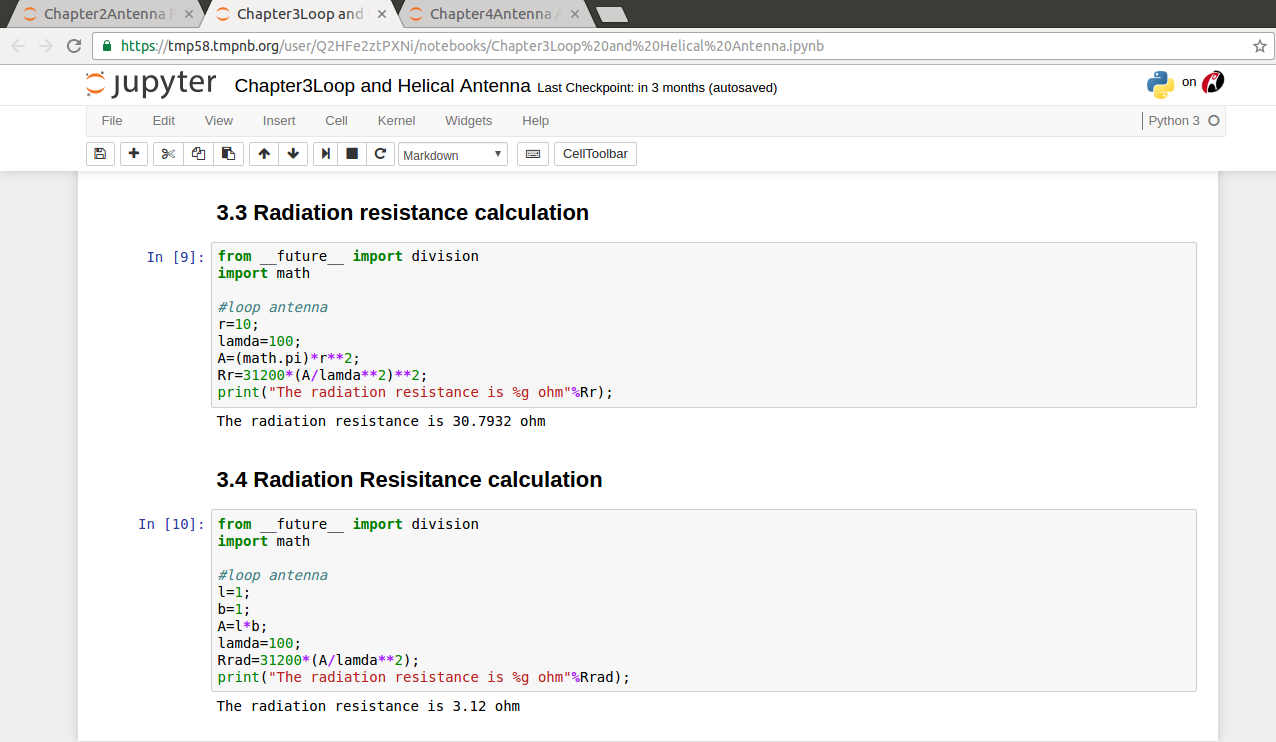
Task: Click code line Rrad=31200*(A/lamda**2);
Action: coord(319,660)
